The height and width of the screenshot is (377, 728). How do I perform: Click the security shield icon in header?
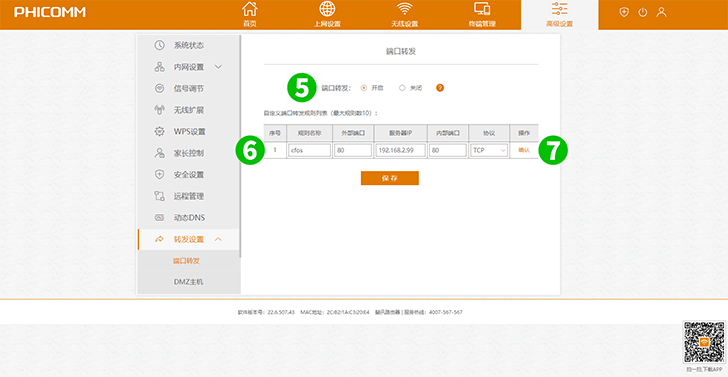624,13
